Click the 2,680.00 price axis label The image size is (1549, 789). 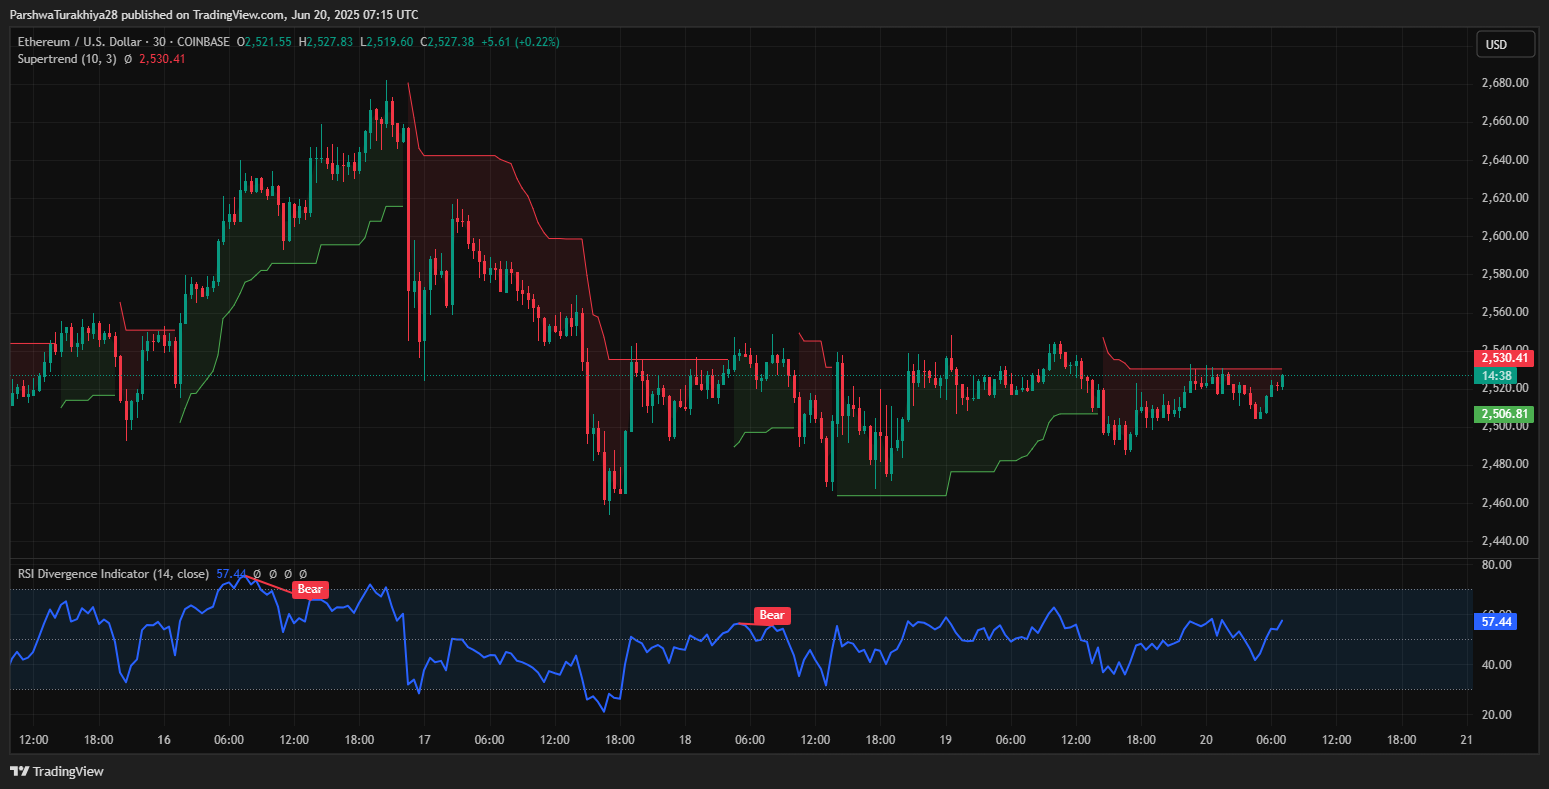[x=1504, y=83]
